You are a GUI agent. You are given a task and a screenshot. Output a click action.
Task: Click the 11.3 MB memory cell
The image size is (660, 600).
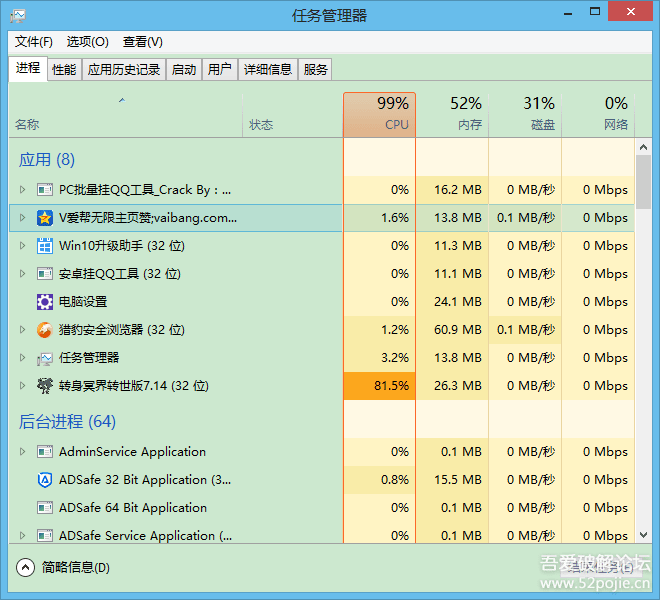(452, 246)
